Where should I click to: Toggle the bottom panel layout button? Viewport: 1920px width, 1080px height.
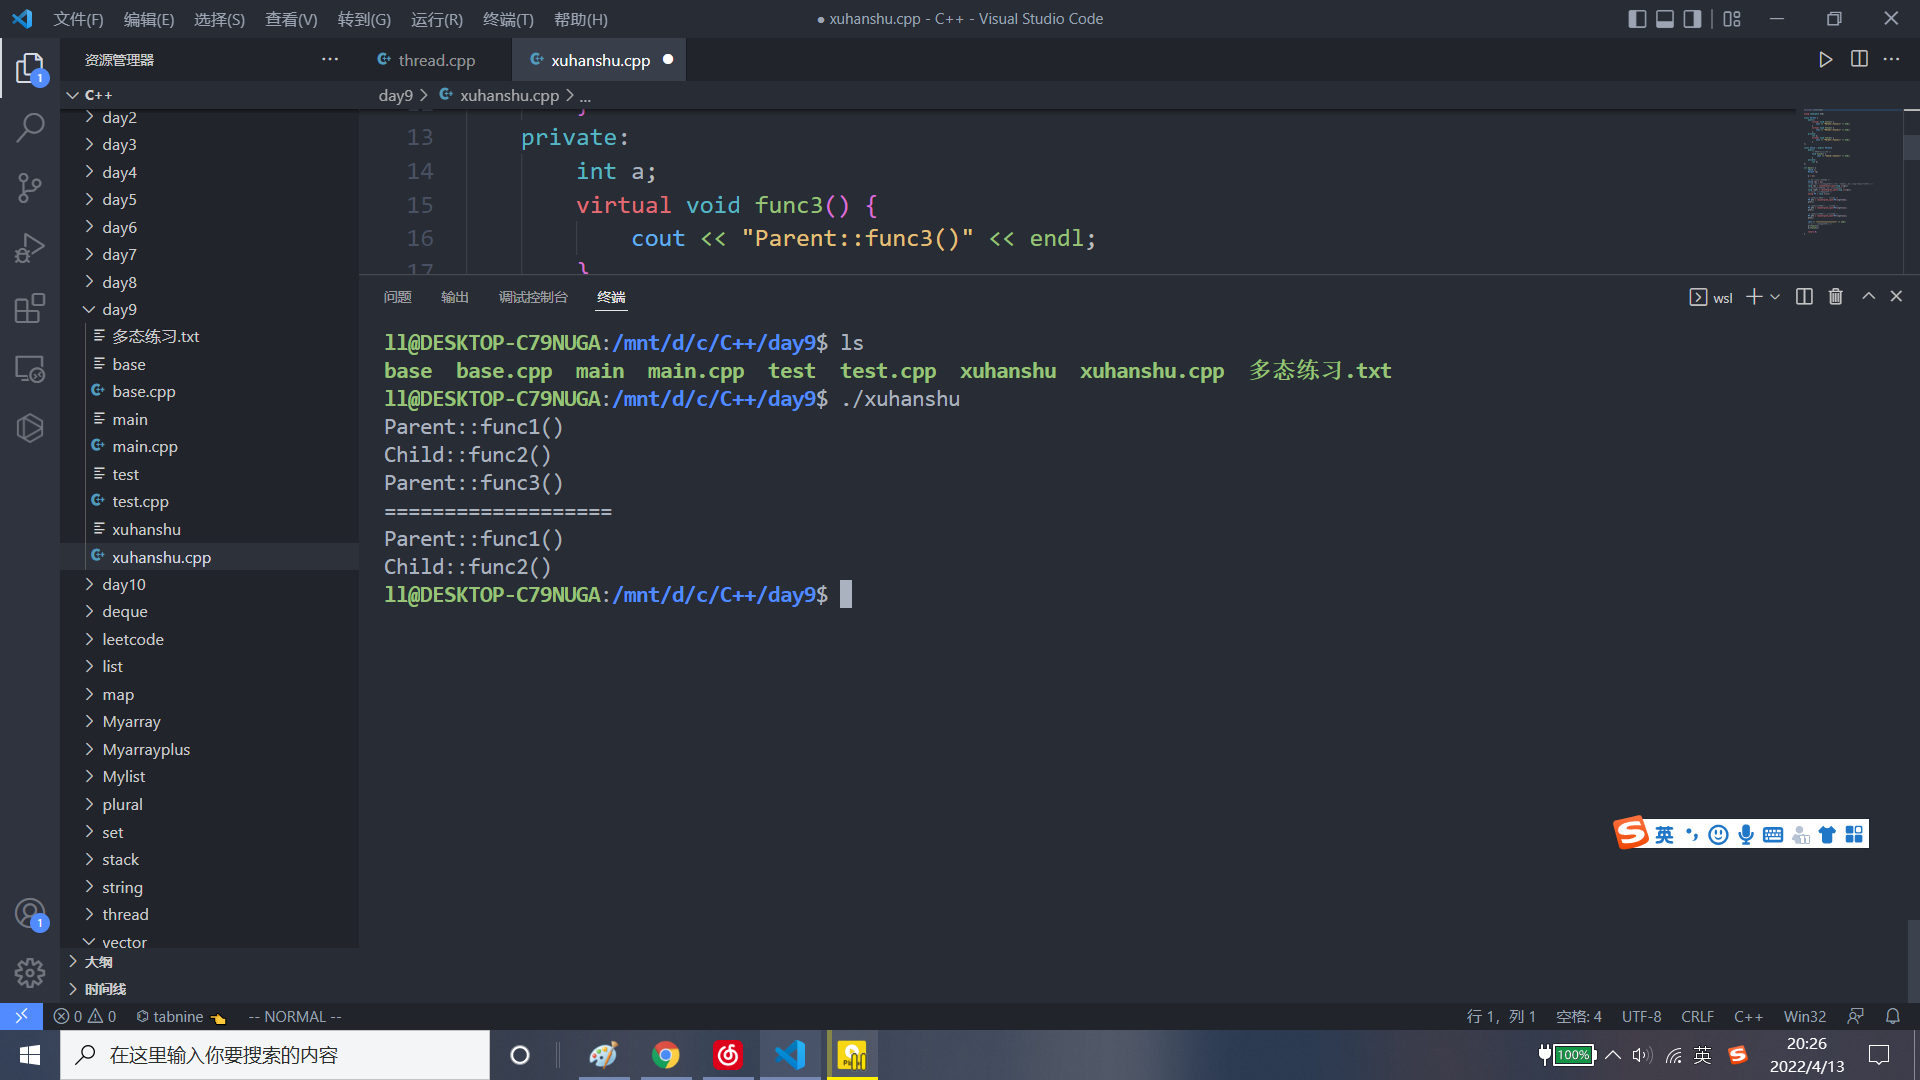(x=1665, y=19)
